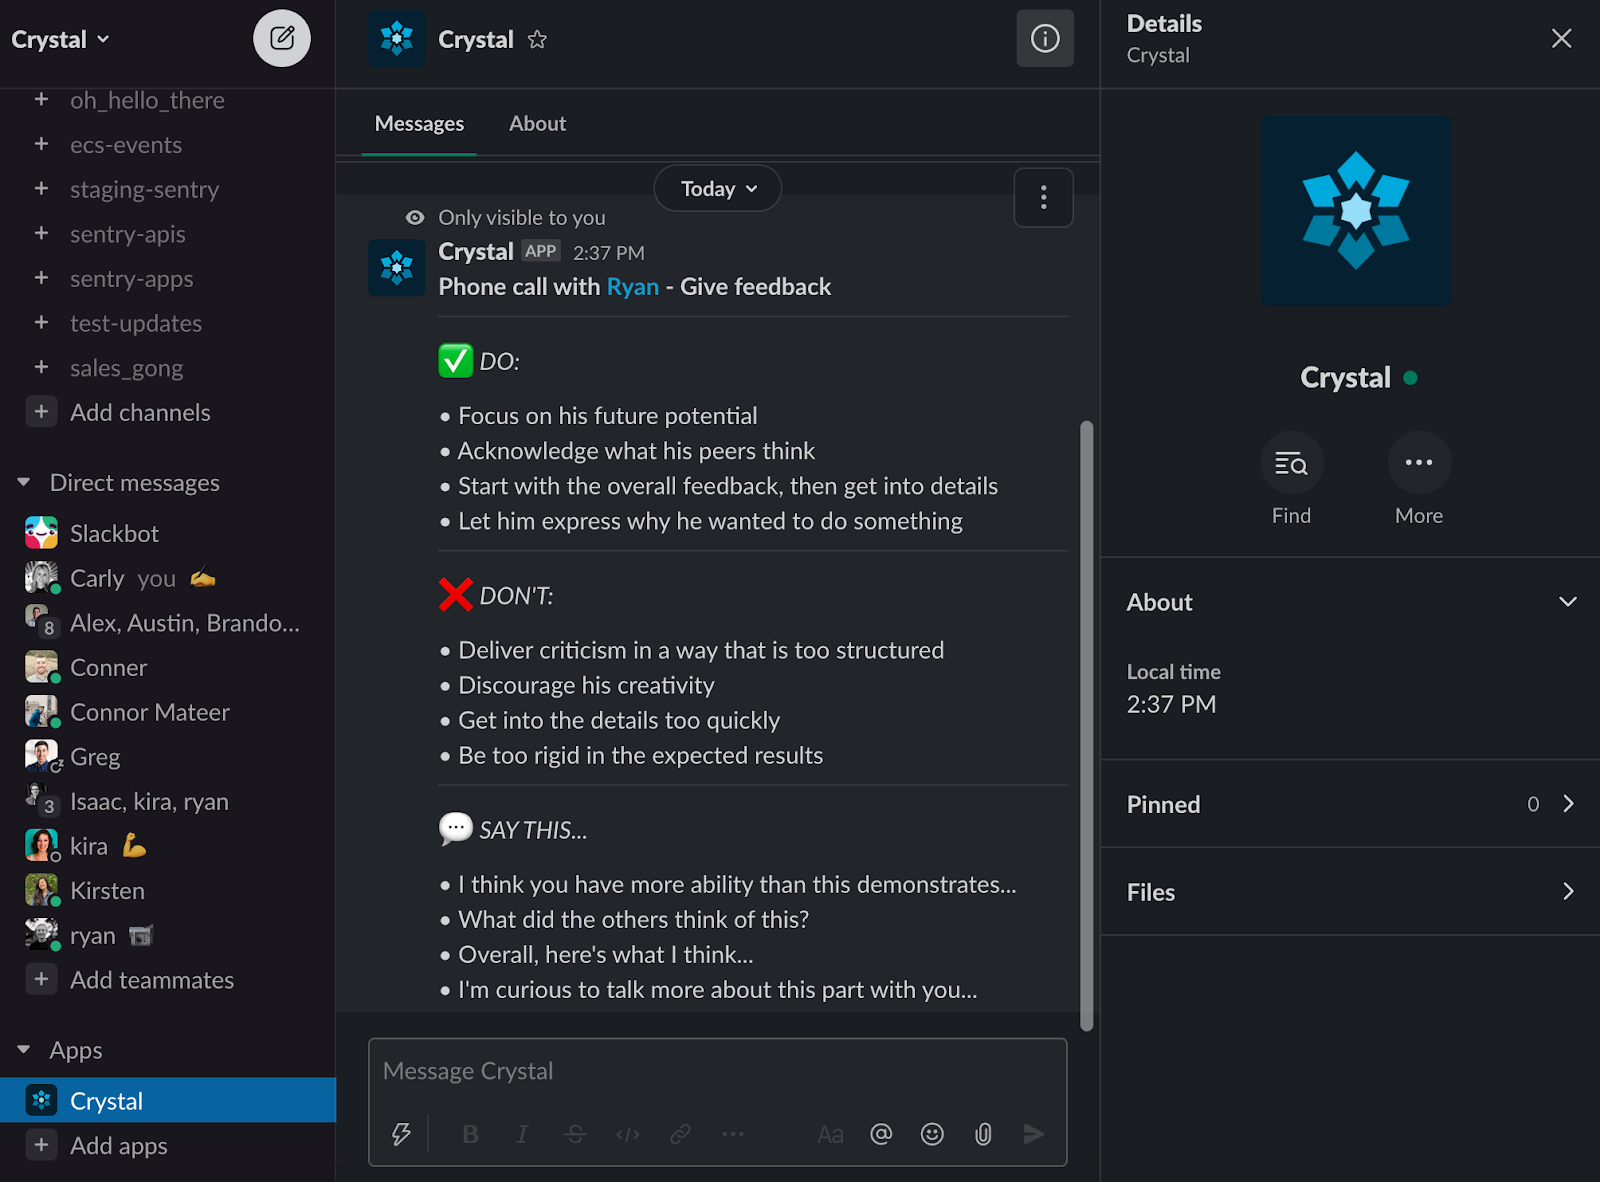The width and height of the screenshot is (1600, 1182).
Task: Switch to the About tab
Action: tap(537, 124)
